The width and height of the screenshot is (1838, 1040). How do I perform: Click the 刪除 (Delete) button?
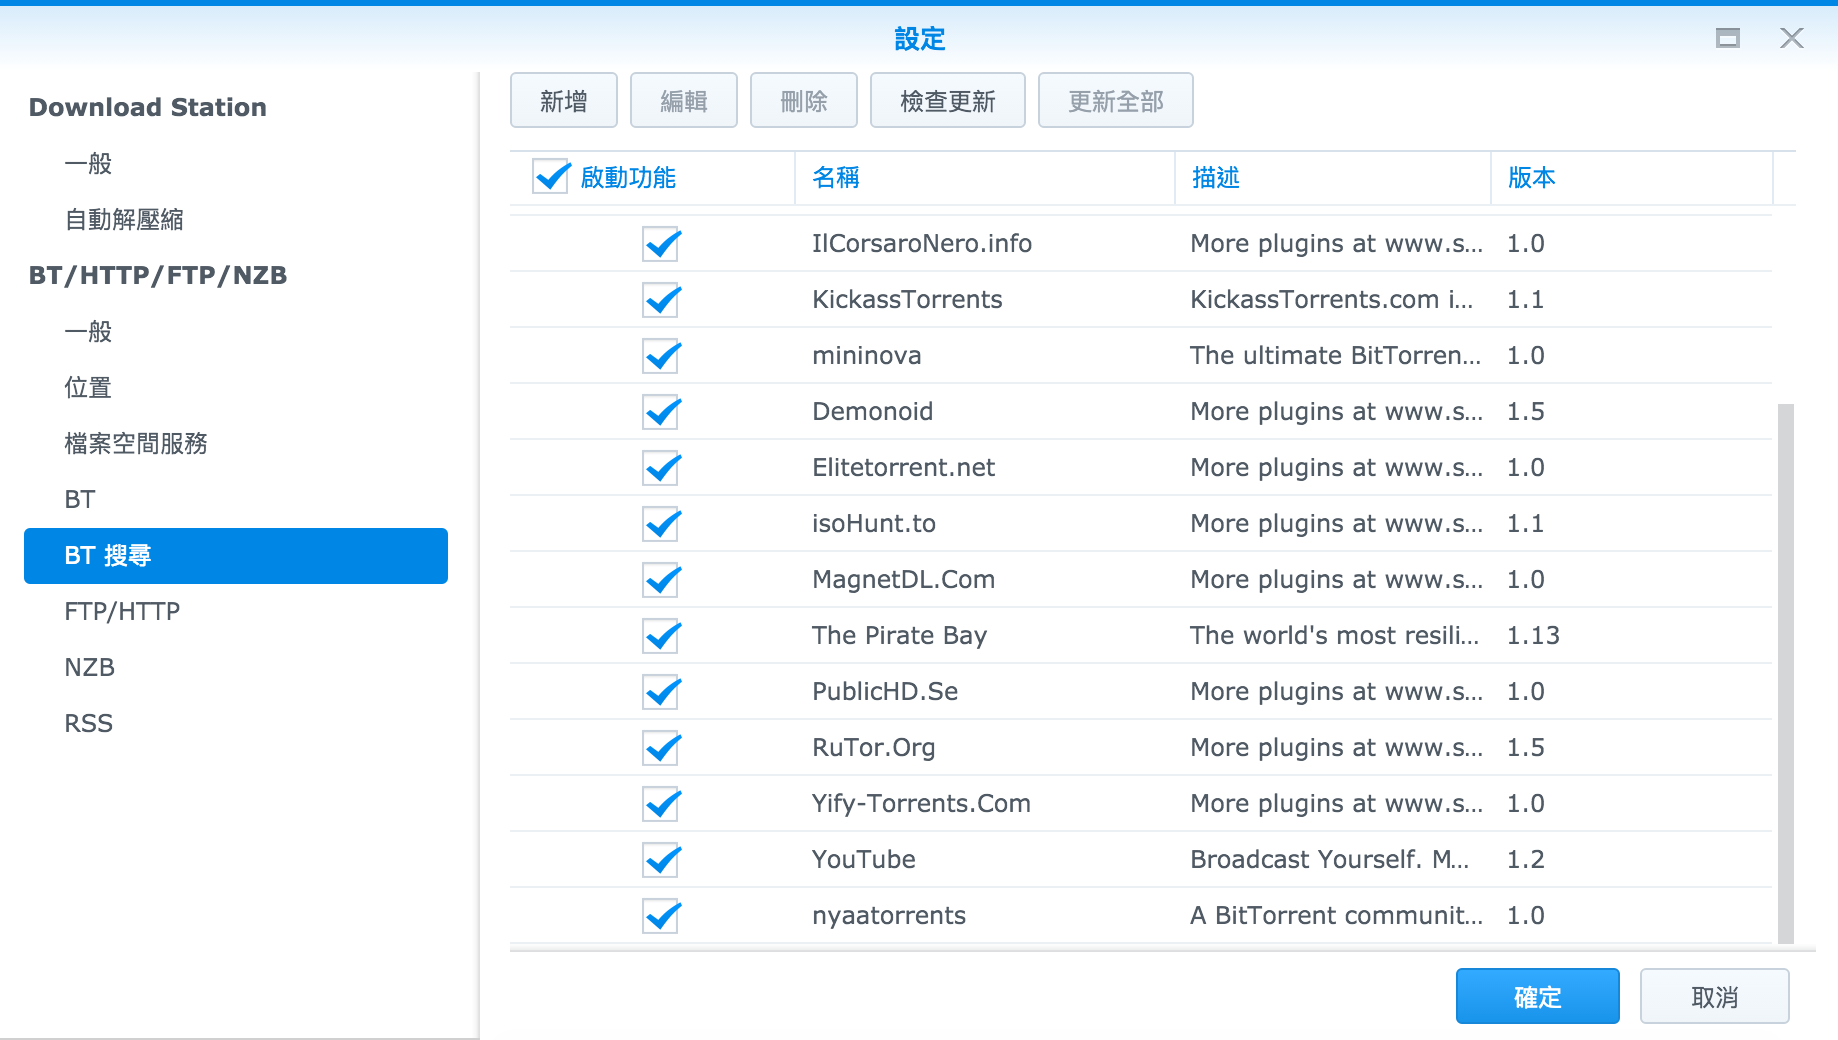coord(803,101)
